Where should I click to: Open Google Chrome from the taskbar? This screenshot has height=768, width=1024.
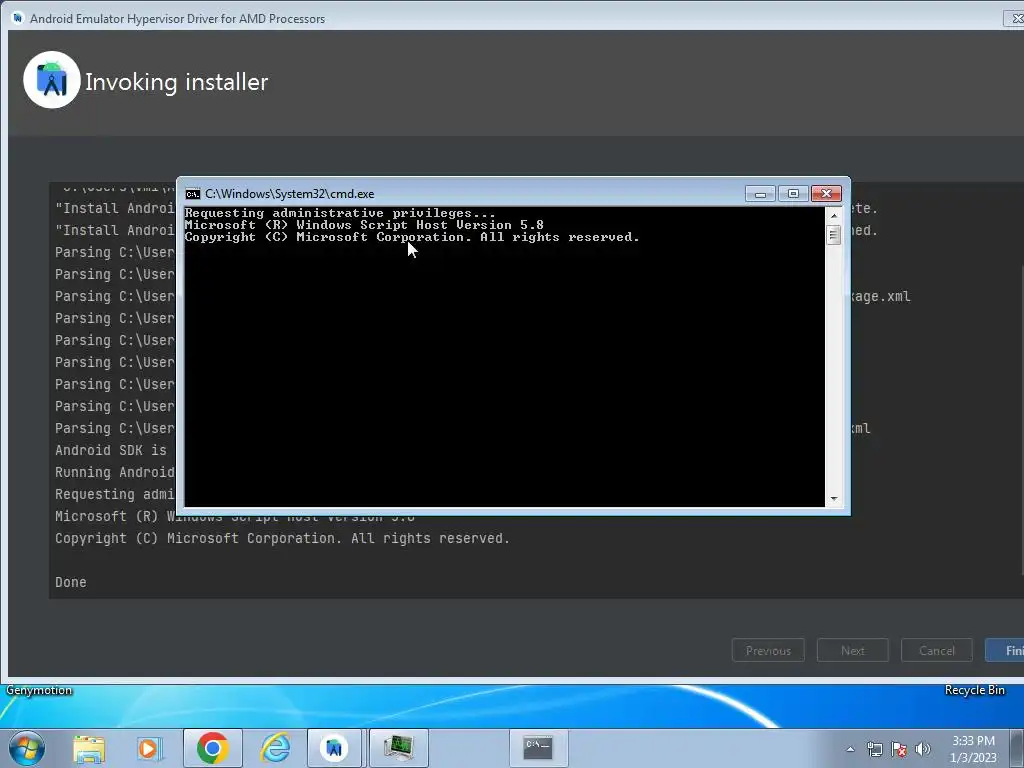(x=212, y=748)
